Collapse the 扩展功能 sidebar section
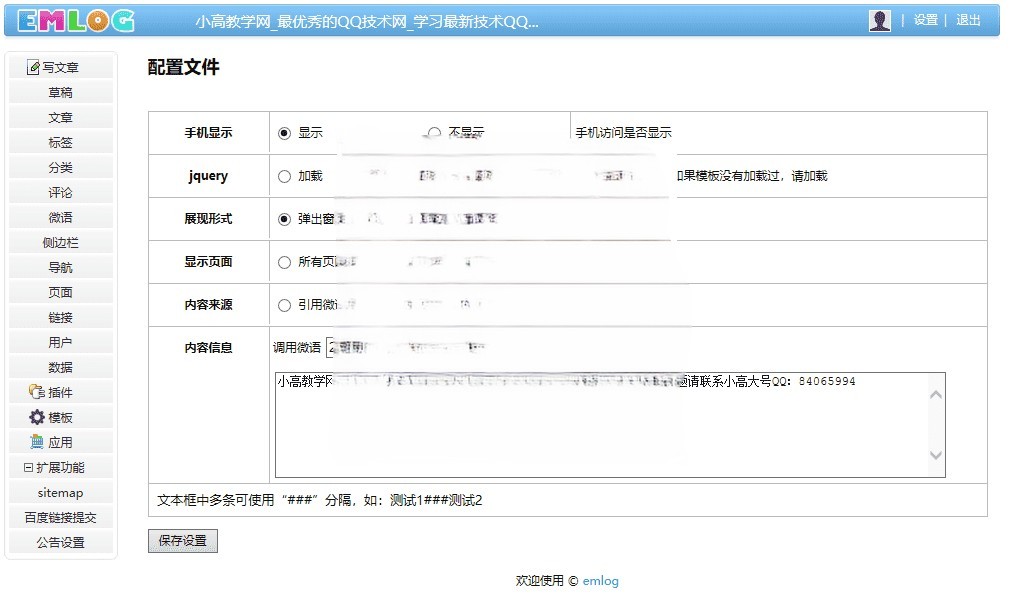The width and height of the screenshot is (1014, 599). coord(28,467)
